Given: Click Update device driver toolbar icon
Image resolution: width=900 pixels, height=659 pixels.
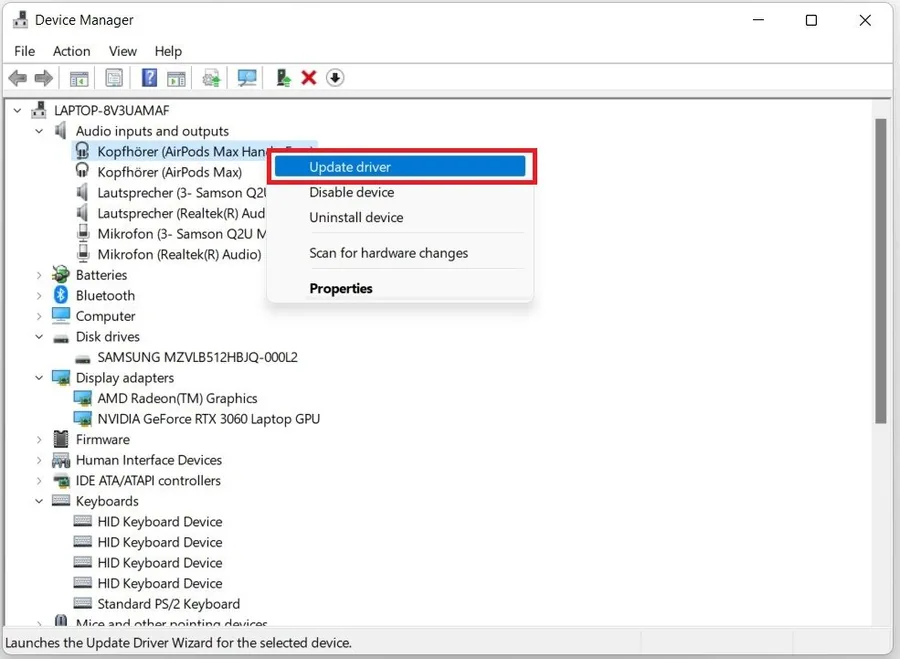Looking at the screenshot, I should (x=211, y=78).
